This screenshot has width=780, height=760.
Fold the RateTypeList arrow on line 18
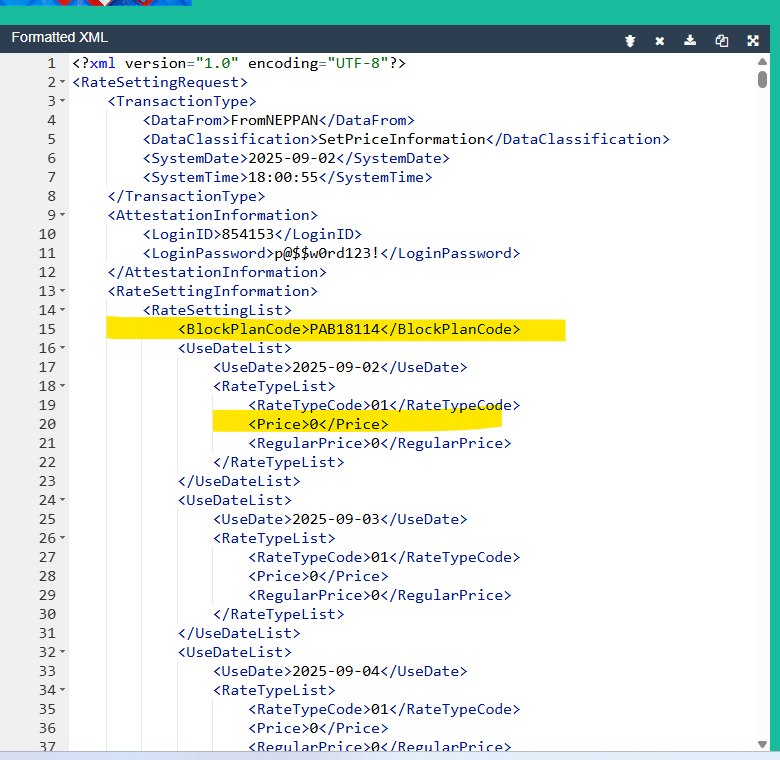62,387
